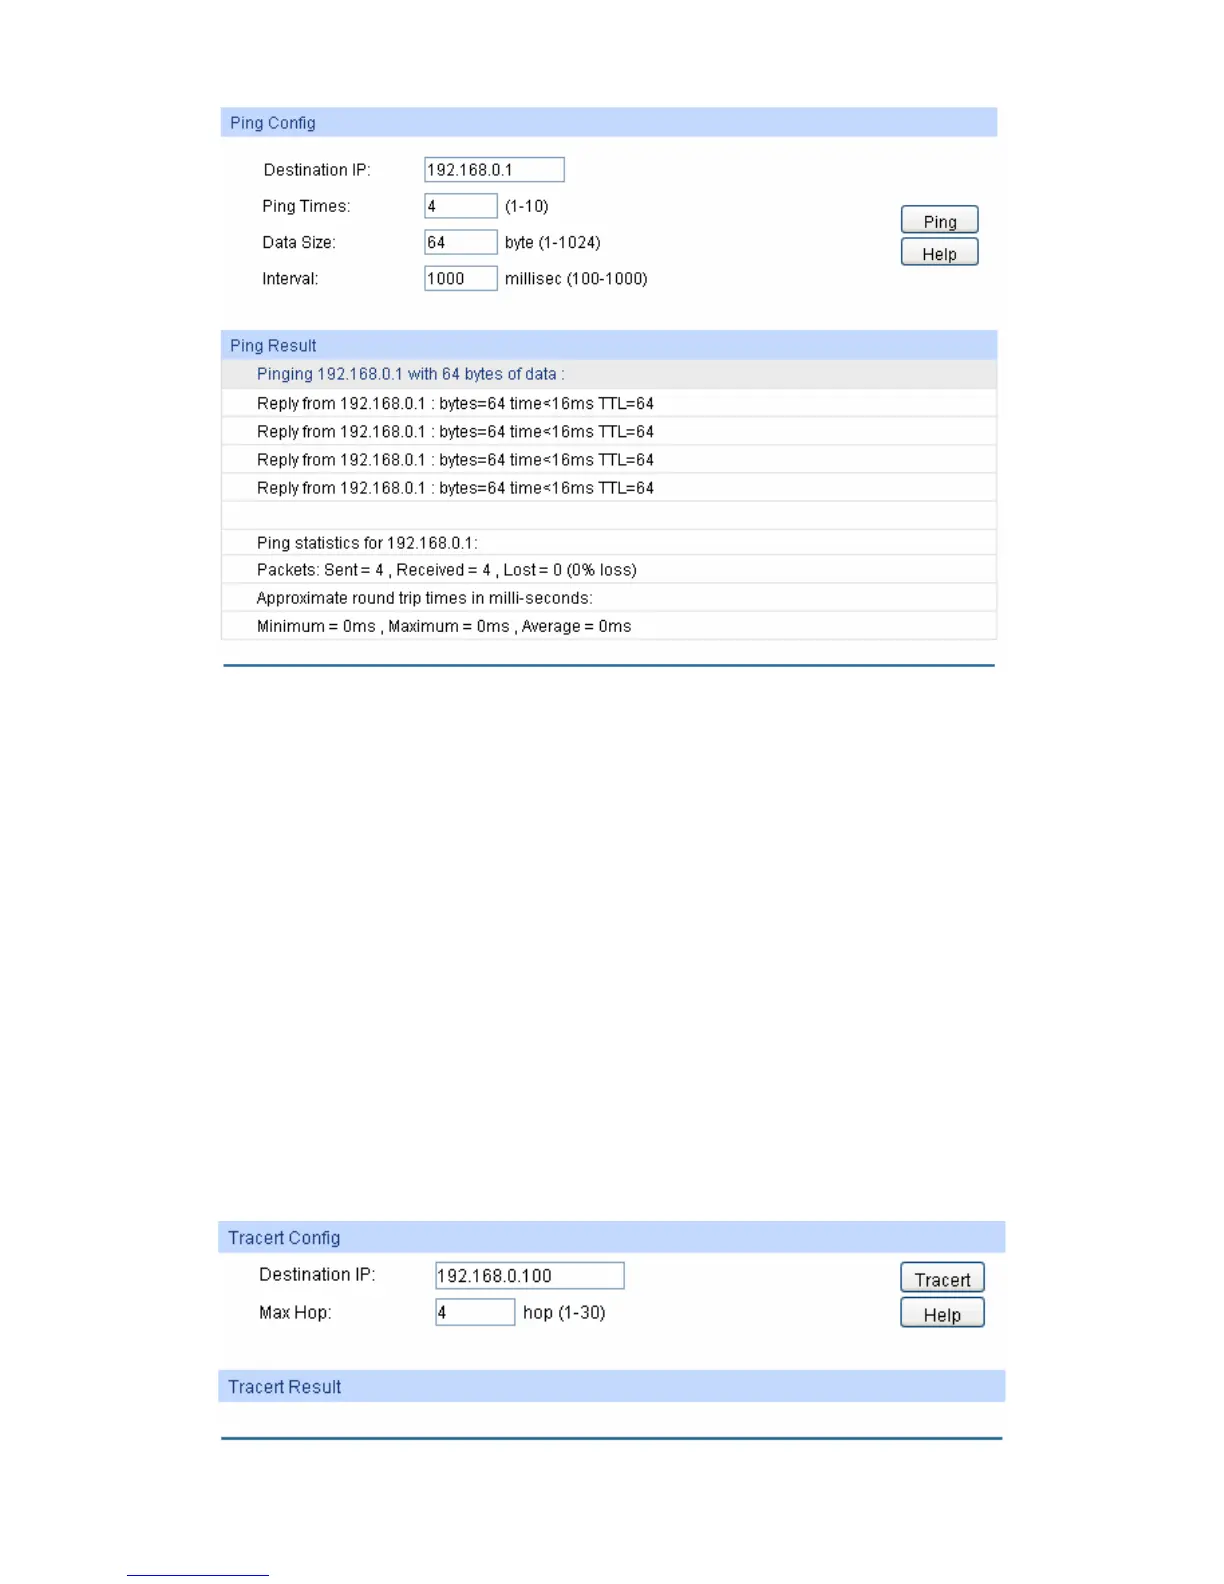Focus the Ping Destination IP field

(494, 170)
